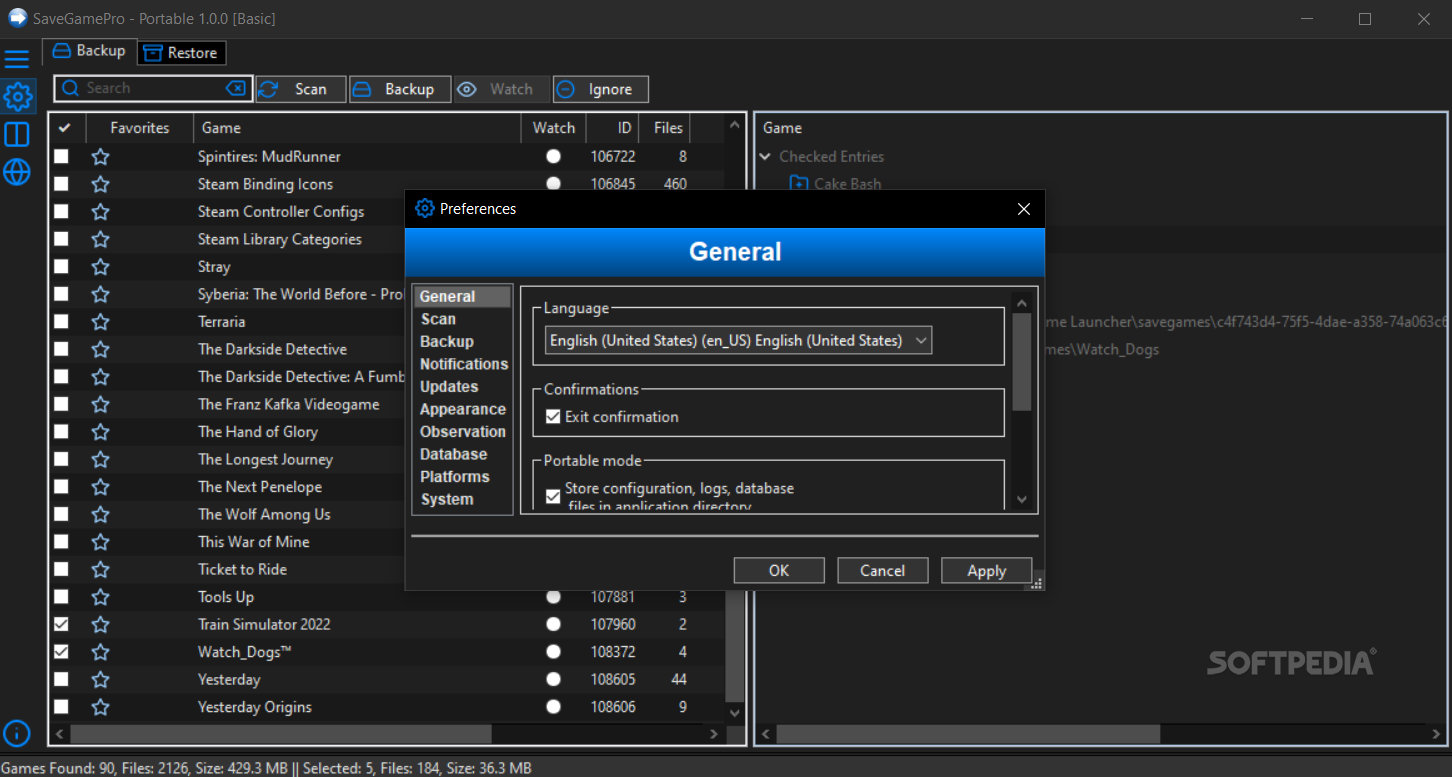Click the Scan toolbar button

click(301, 89)
